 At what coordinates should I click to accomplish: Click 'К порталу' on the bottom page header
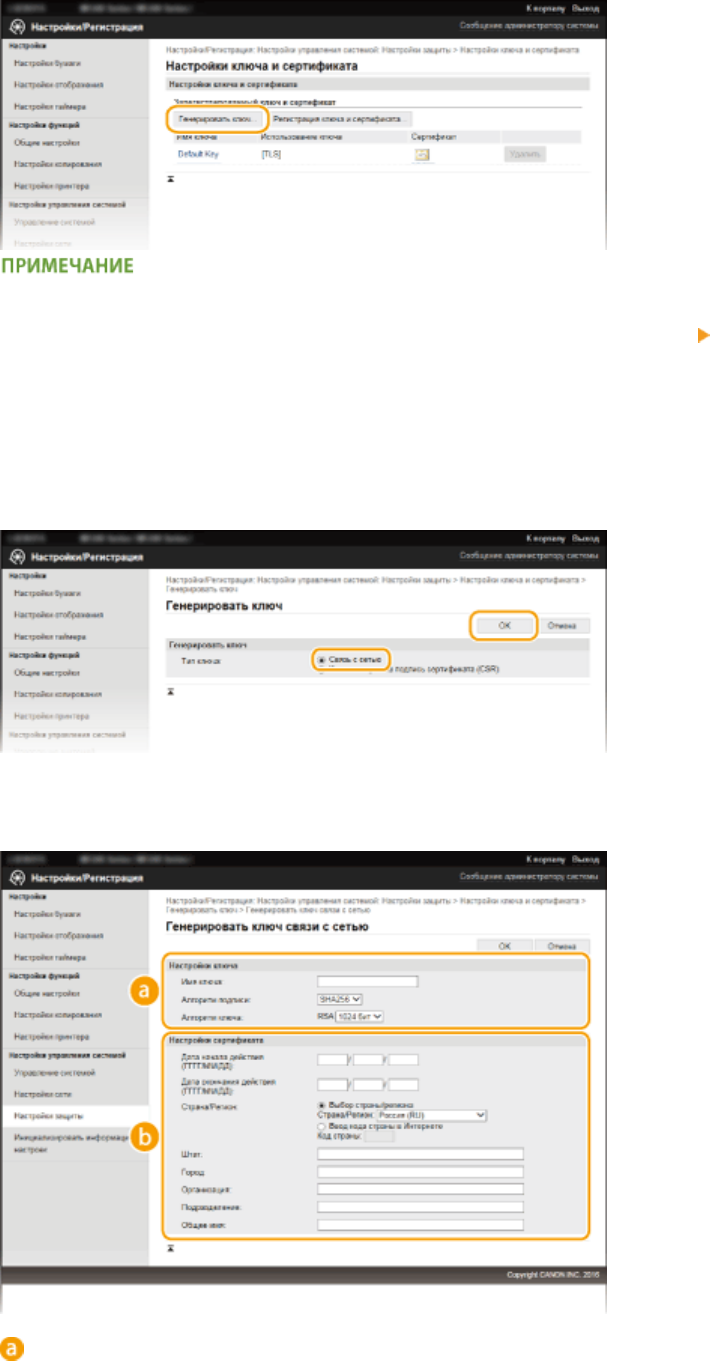pos(545,858)
